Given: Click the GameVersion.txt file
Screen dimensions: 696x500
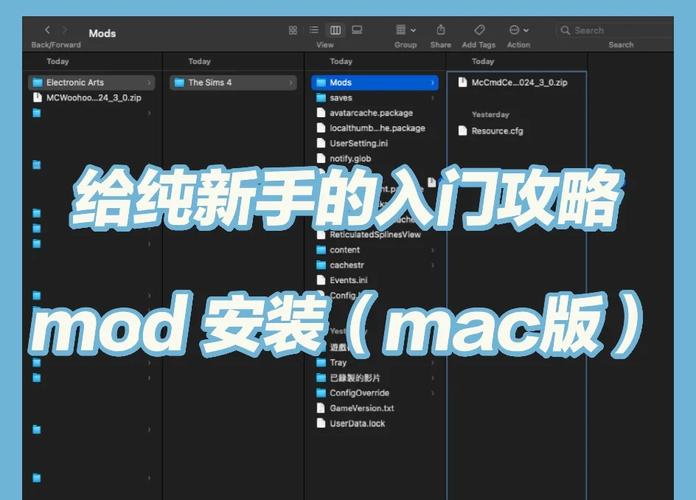Looking at the screenshot, I should (361, 408).
